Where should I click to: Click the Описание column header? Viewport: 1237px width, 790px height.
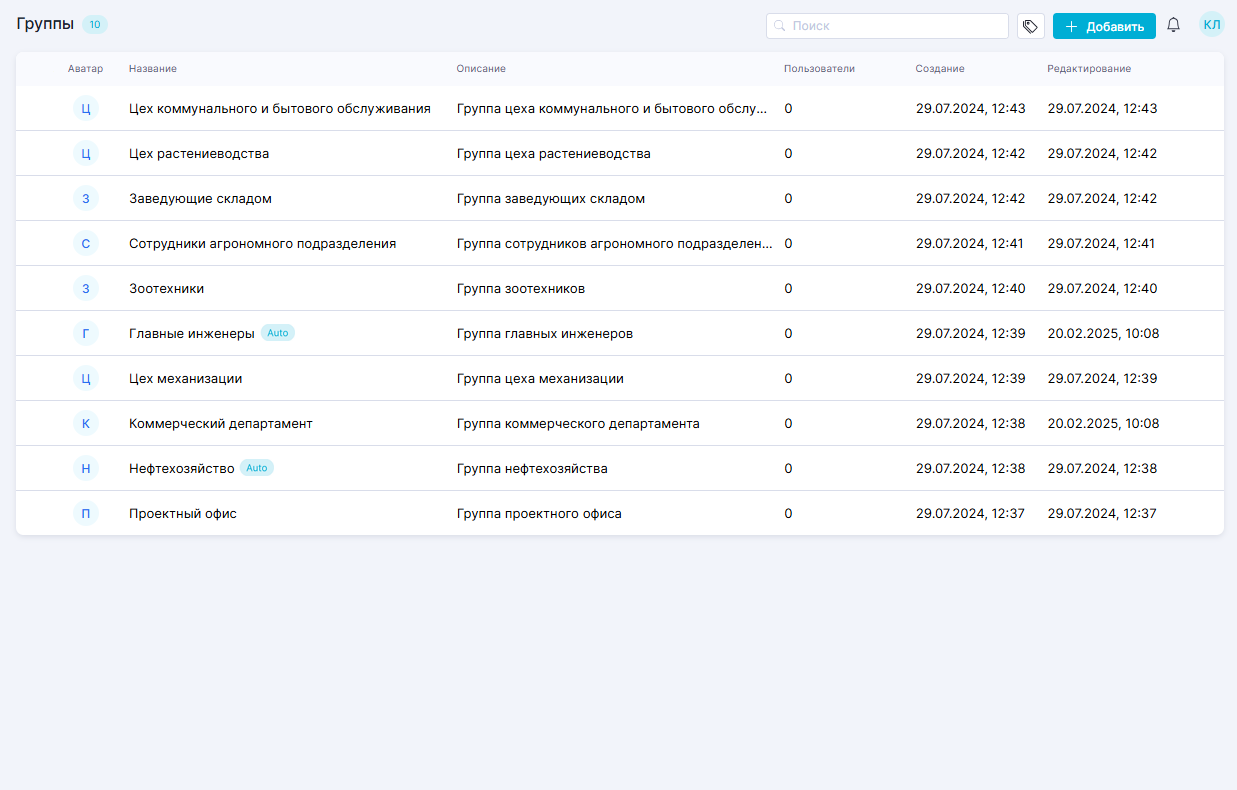pyautogui.click(x=481, y=69)
